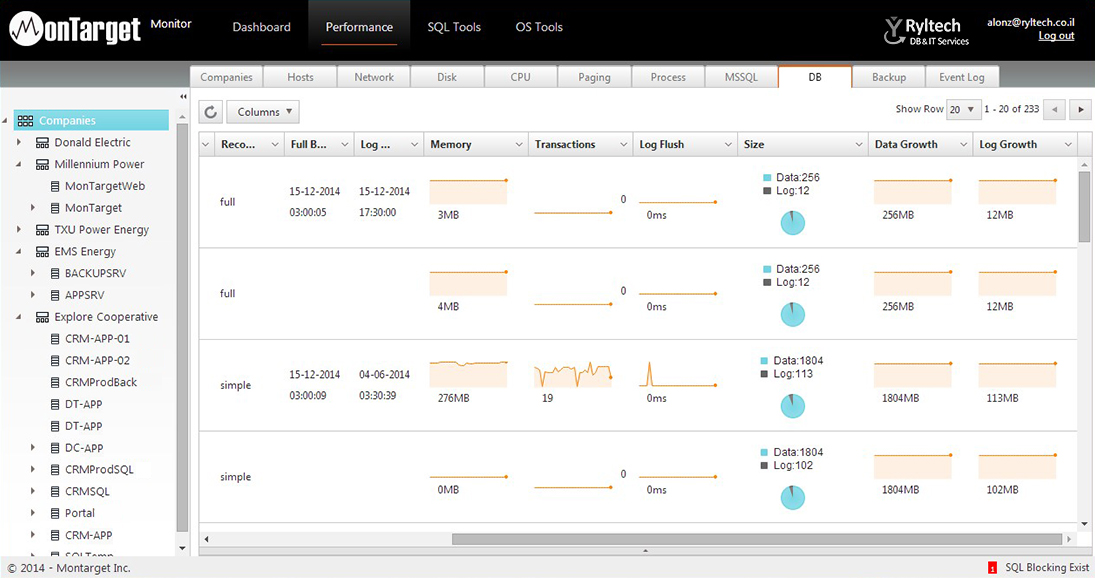This screenshot has height=578, width=1095.
Task: Open the Columns dropdown
Action: pos(263,112)
